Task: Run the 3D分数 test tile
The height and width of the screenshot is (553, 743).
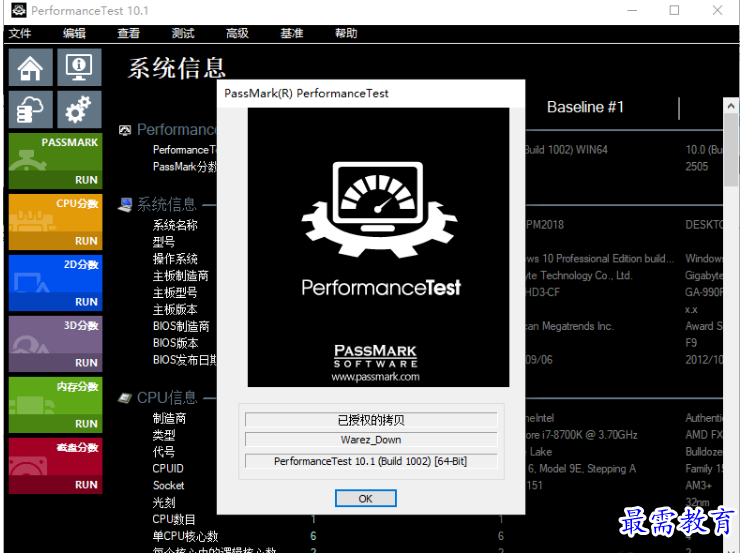Action: tap(55, 344)
